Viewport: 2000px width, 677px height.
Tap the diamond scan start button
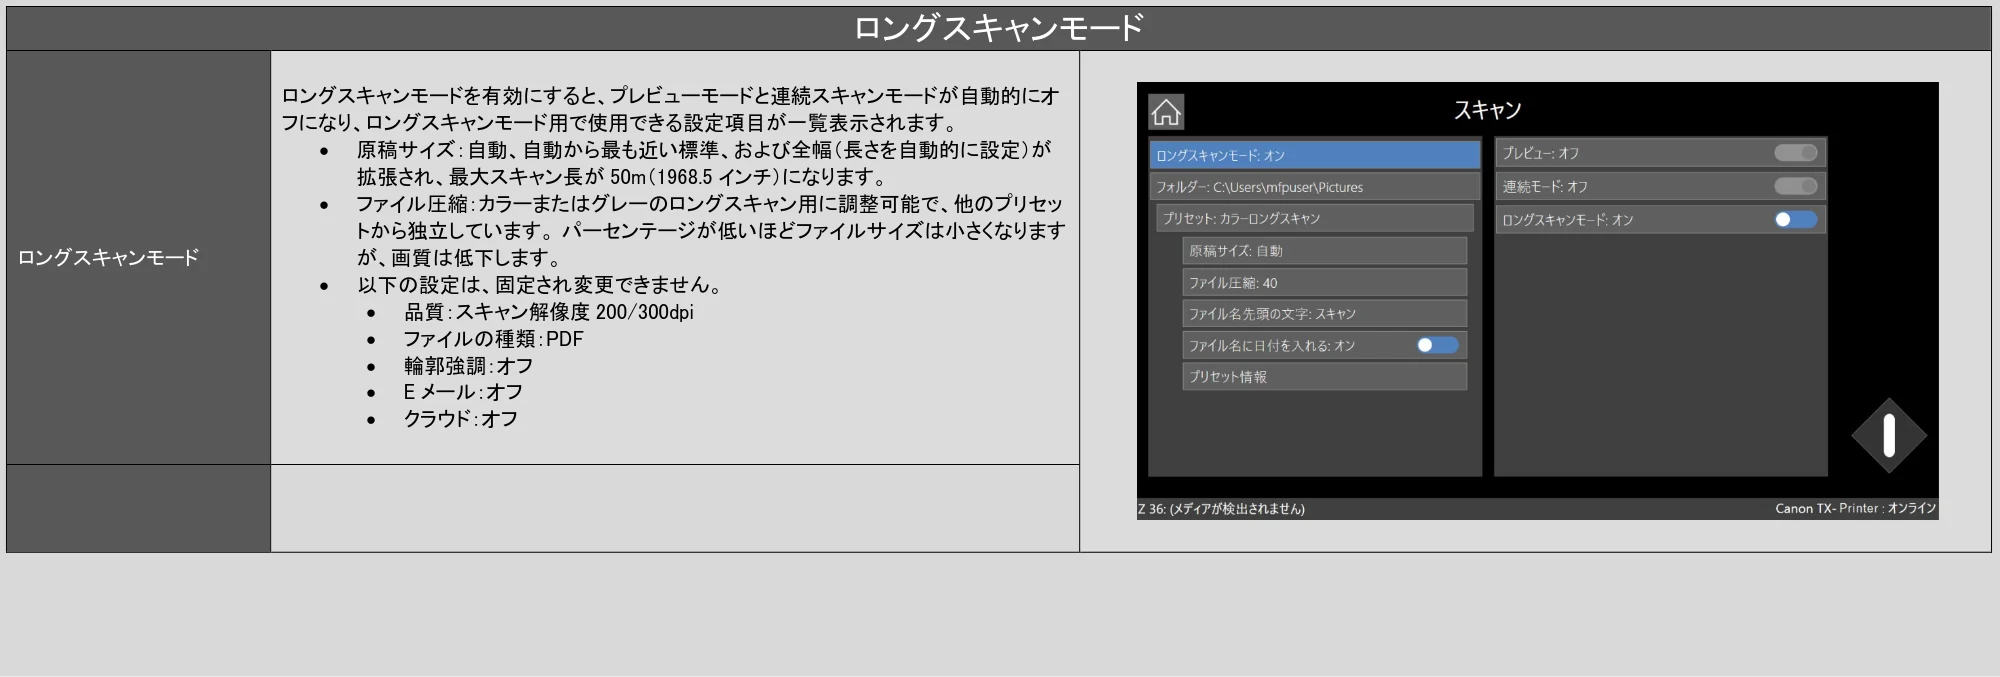tap(1888, 435)
